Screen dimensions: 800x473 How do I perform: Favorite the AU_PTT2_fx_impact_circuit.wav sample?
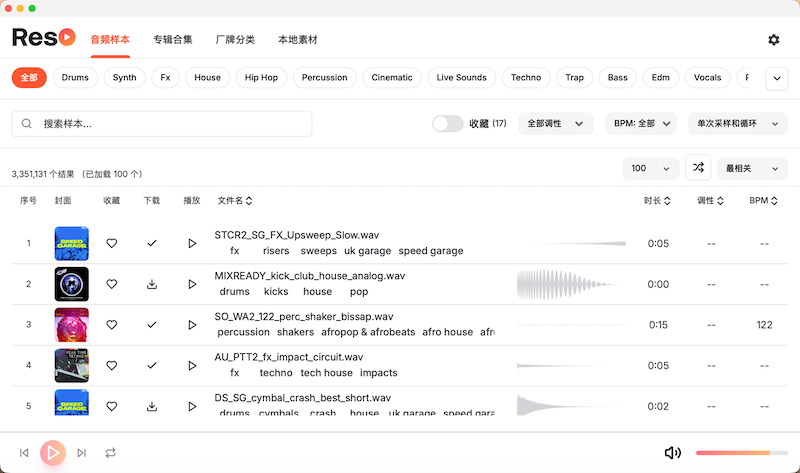112,366
